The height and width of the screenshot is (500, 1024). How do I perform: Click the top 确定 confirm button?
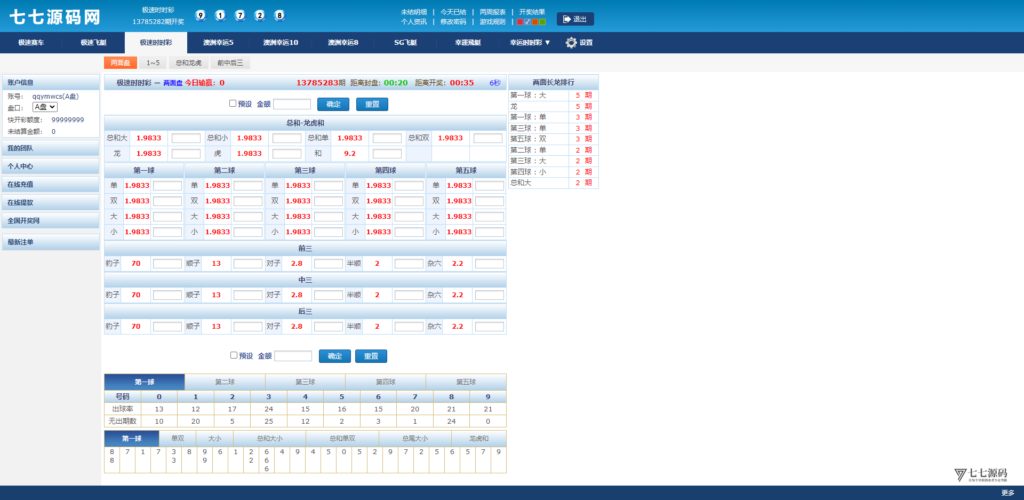point(332,104)
